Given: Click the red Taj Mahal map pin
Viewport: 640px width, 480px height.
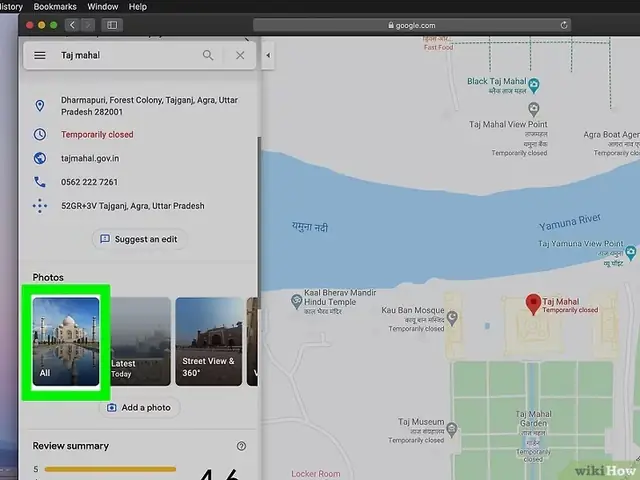Looking at the screenshot, I should [533, 304].
